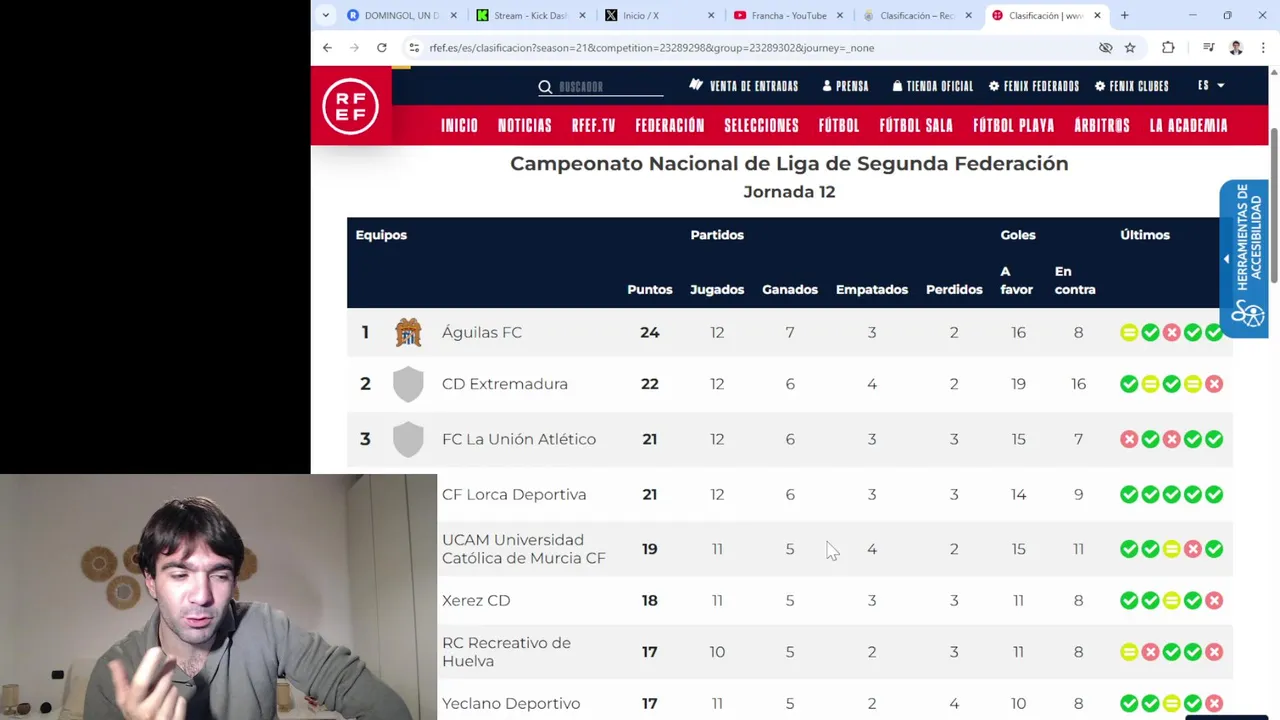Image resolution: width=1280 pixels, height=720 pixels.
Task: Open La Academia menu item
Action: click(1189, 125)
